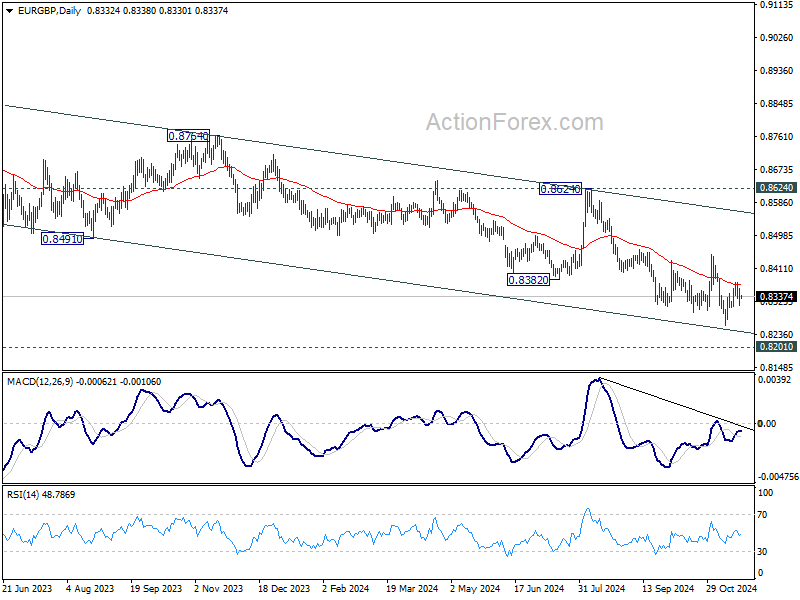Click the 2 Feb 2024 date label

pyautogui.click(x=346, y=589)
